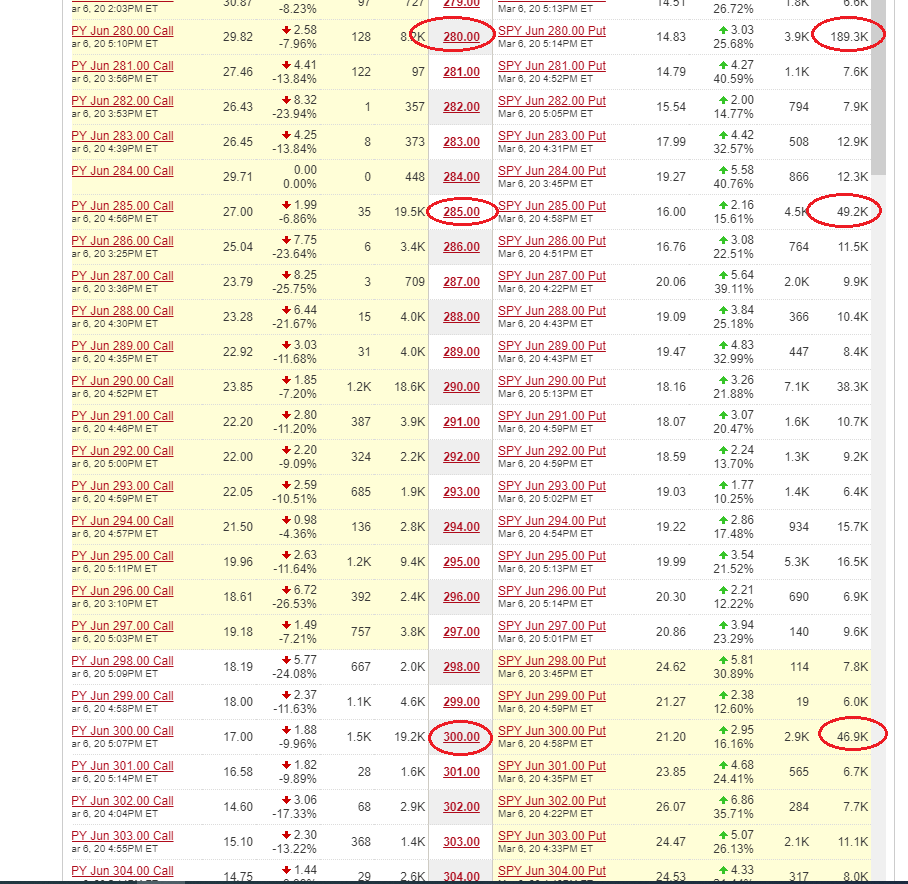Image resolution: width=908 pixels, height=884 pixels.
Task: Click the -23.94% call change percentage
Action: click(294, 113)
